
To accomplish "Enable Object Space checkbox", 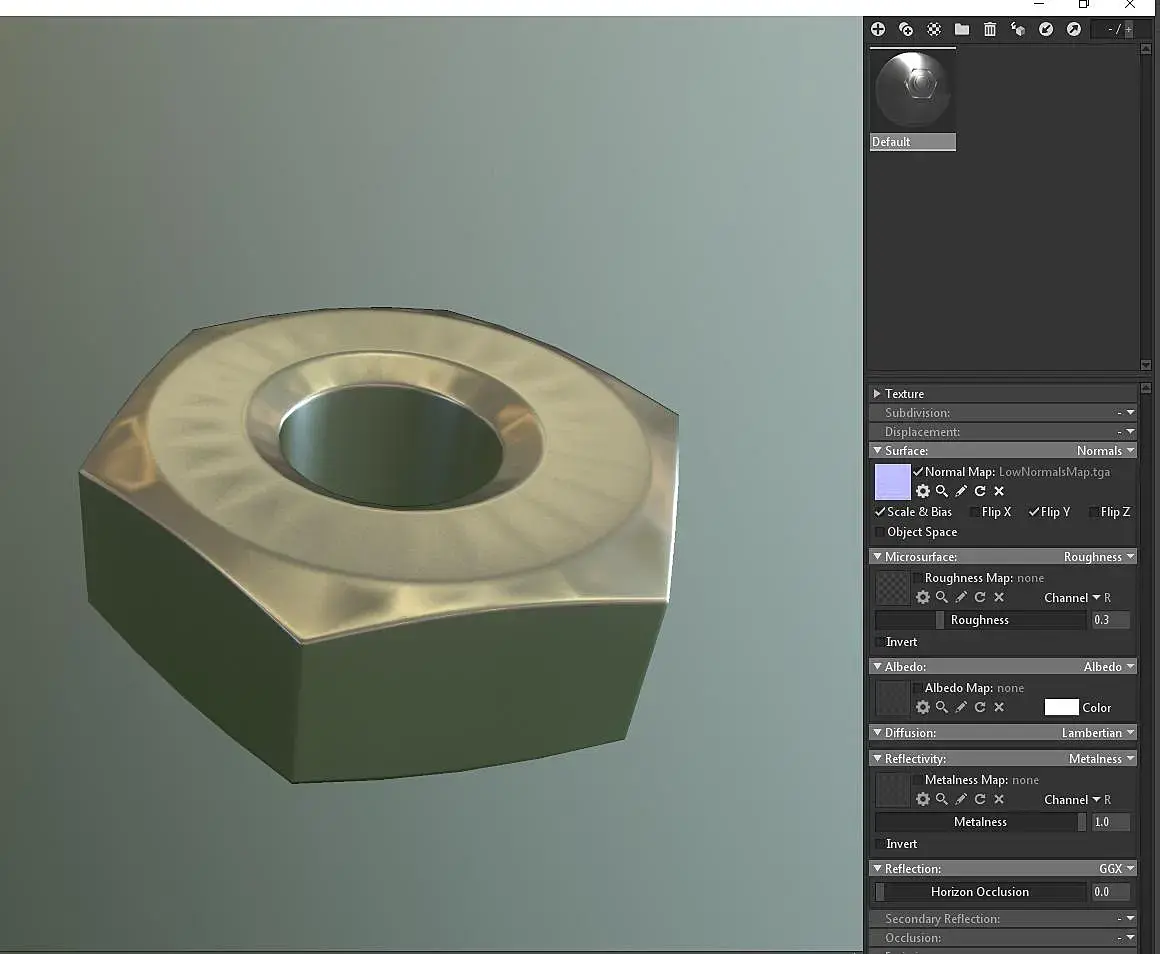I will 880,532.
